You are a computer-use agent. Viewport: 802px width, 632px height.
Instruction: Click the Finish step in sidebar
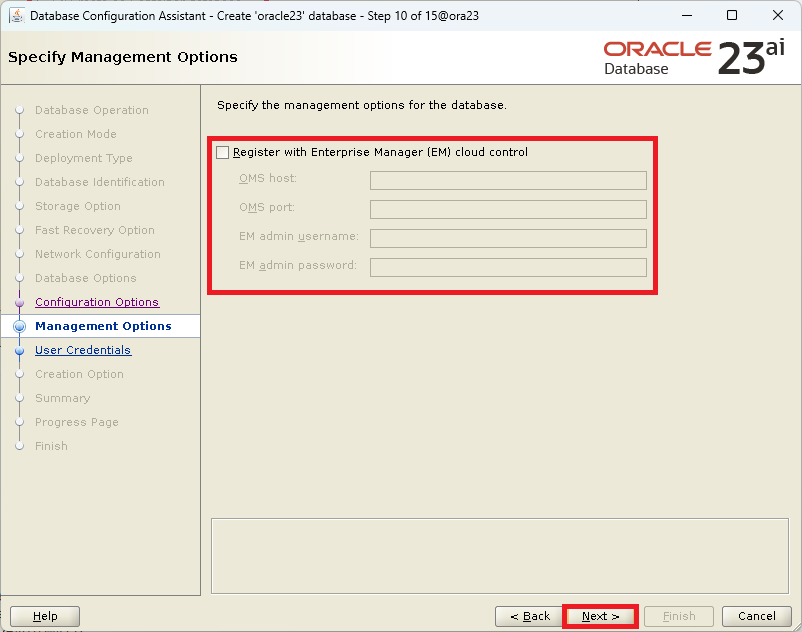click(51, 446)
